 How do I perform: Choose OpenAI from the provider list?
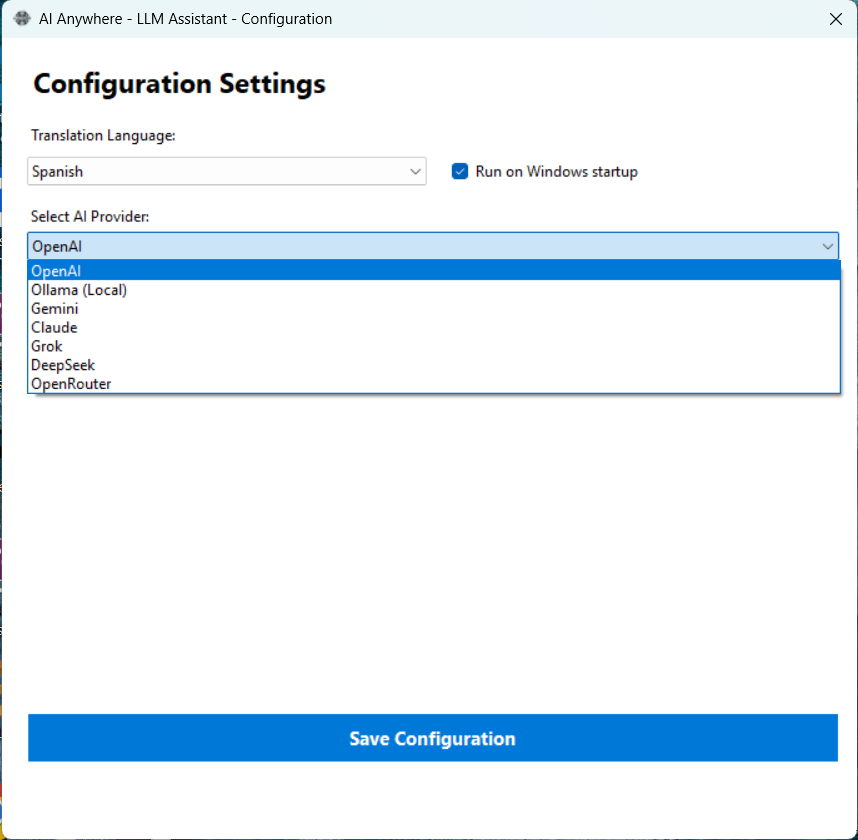434,270
